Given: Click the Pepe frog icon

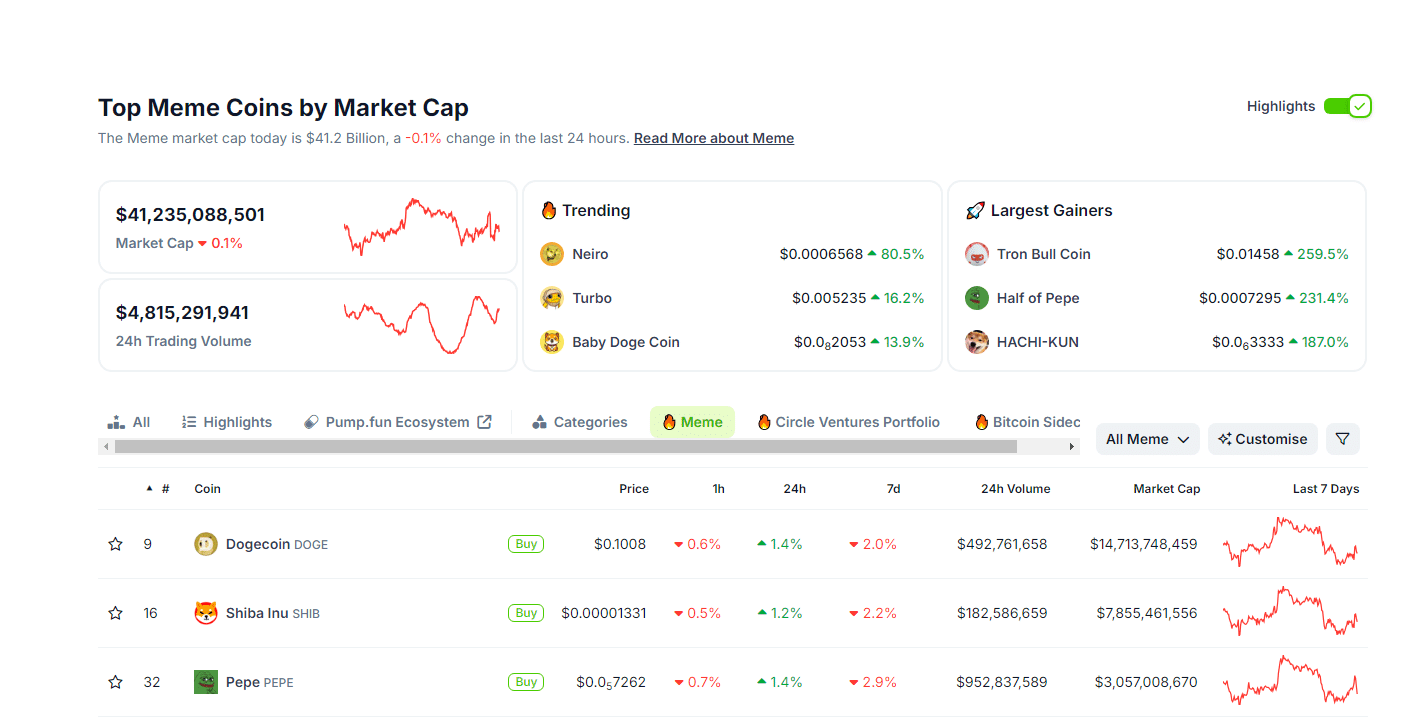Looking at the screenshot, I should pos(206,682).
